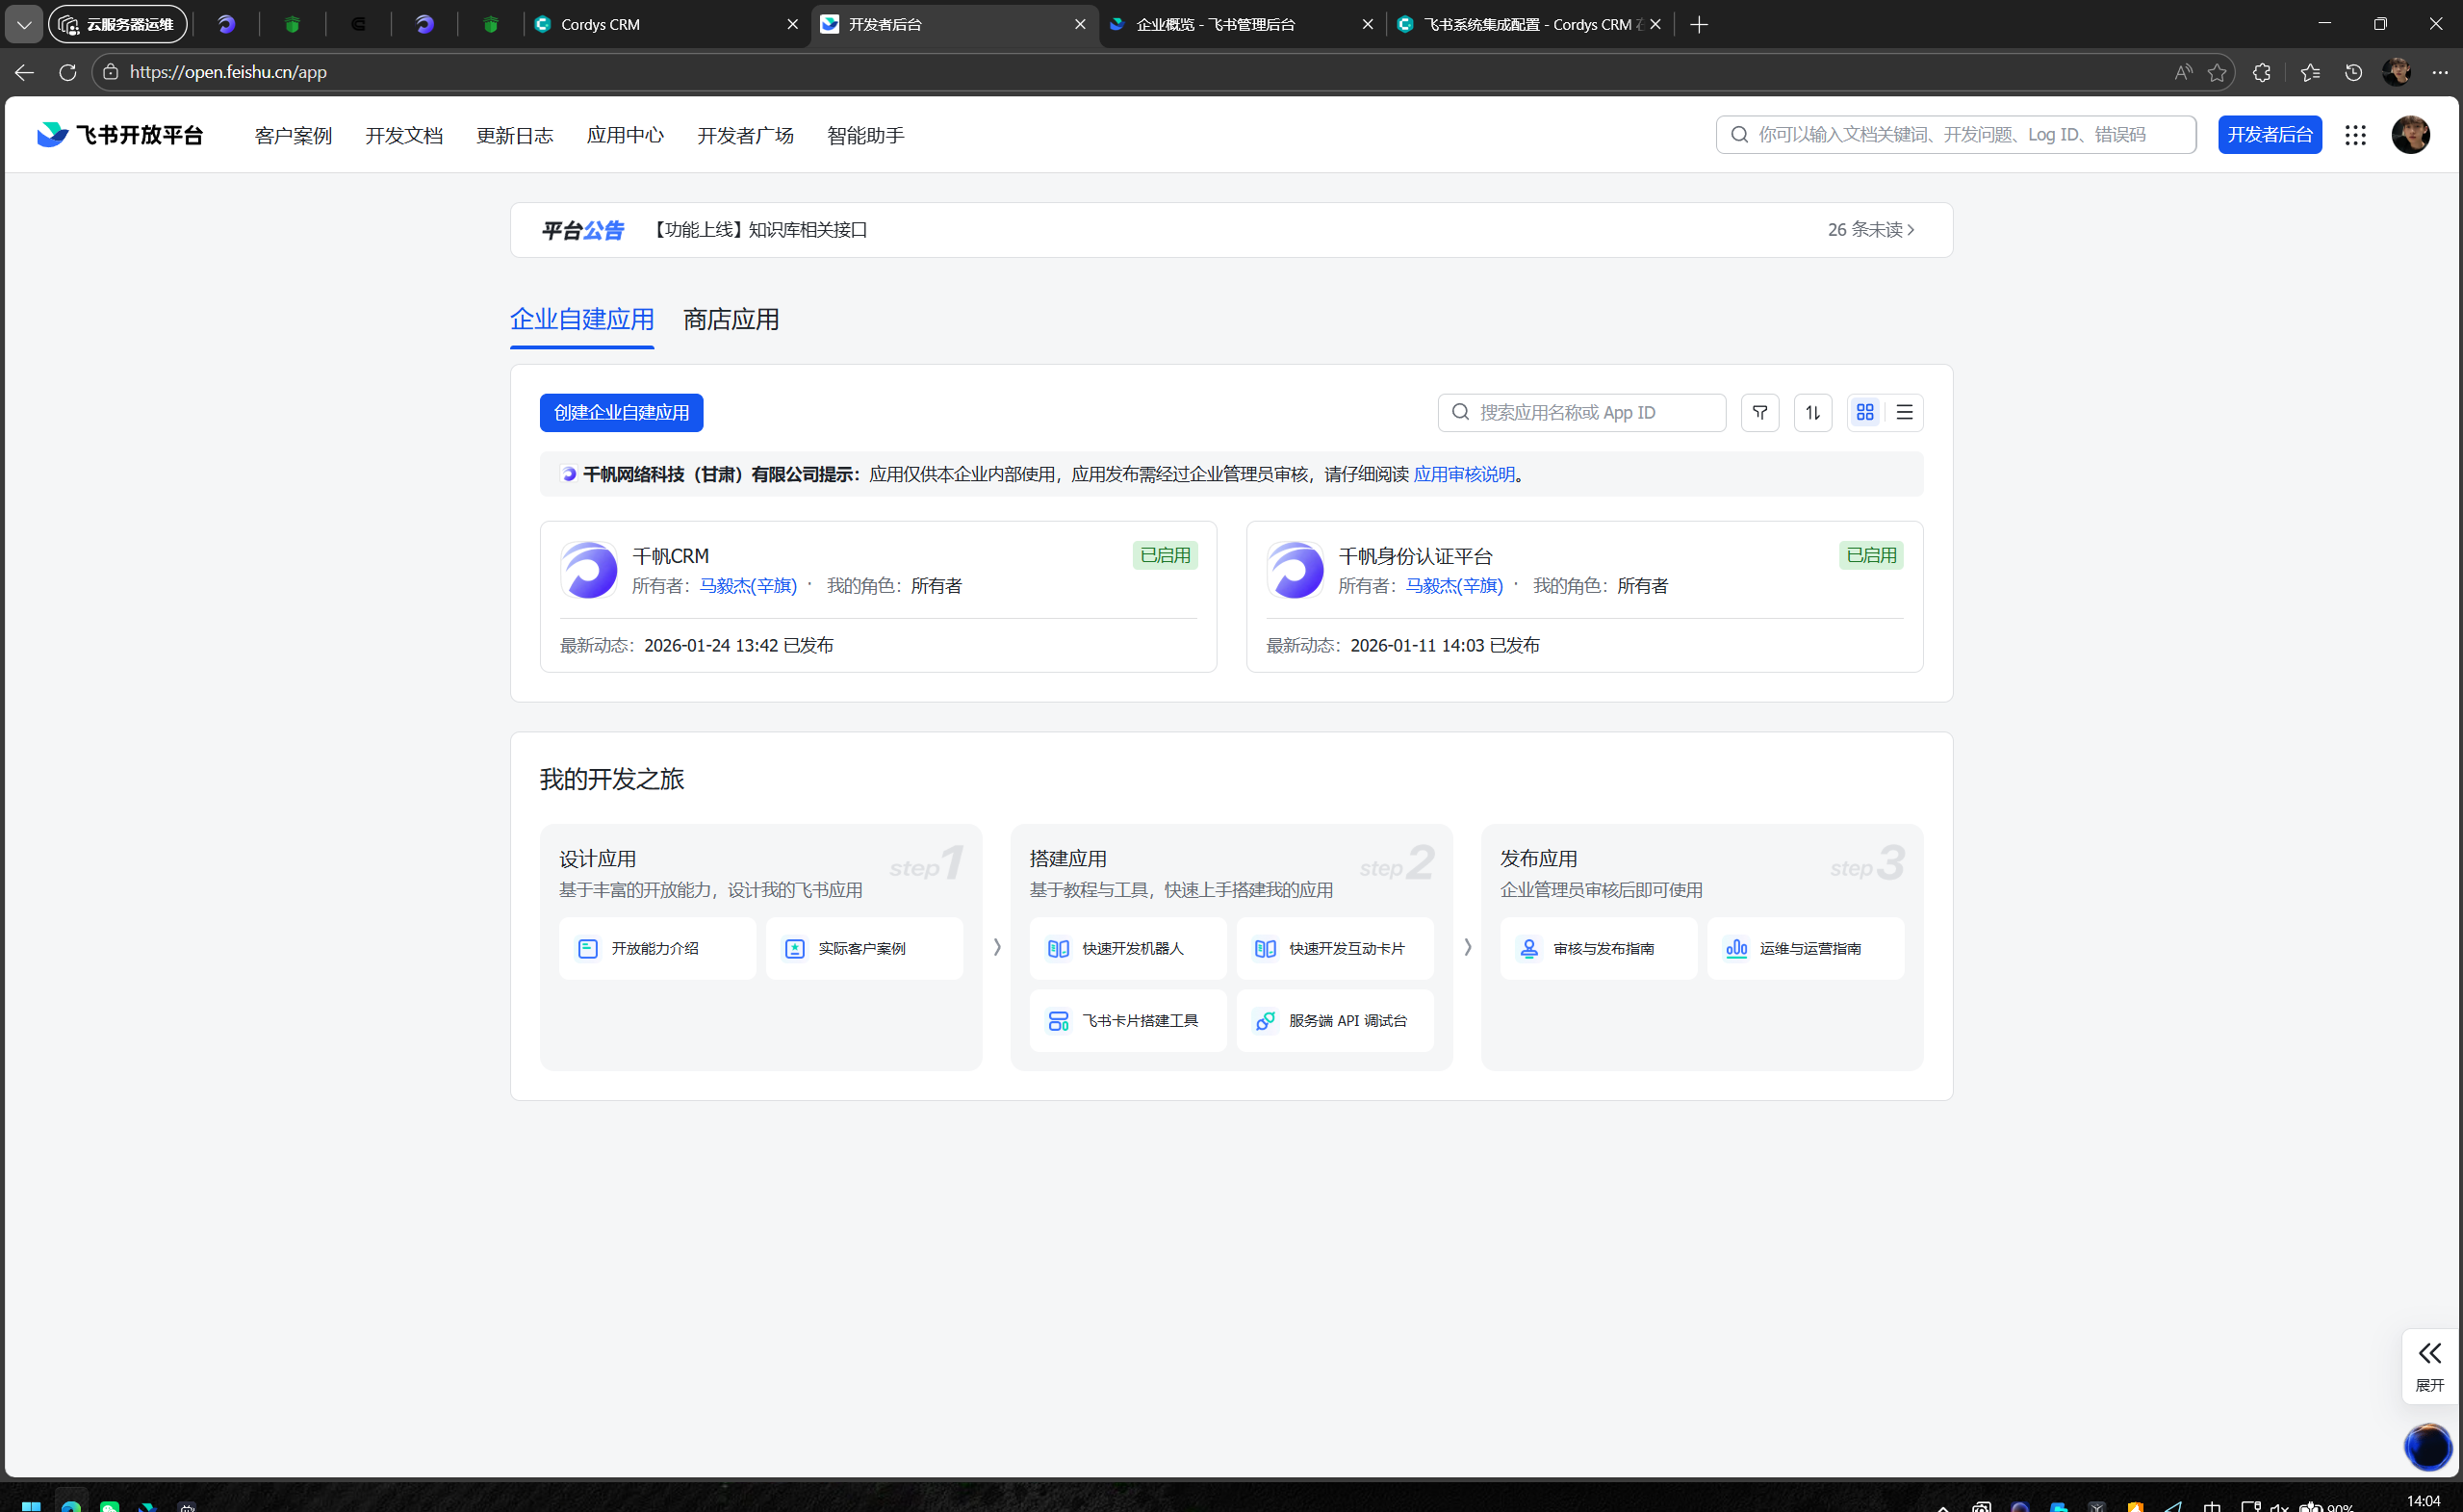The width and height of the screenshot is (2463, 1512).
Task: Open browser tab list dropdown arrow
Action: tap(24, 24)
